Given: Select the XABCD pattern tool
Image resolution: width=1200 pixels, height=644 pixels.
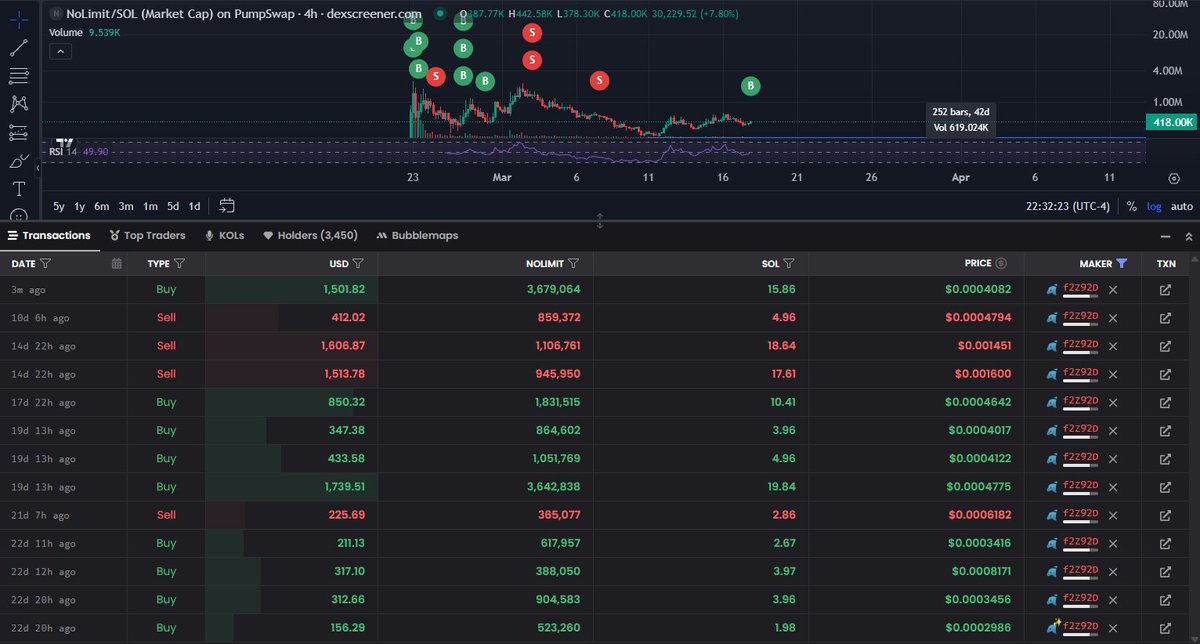Looking at the screenshot, I should pyautogui.click(x=18, y=103).
